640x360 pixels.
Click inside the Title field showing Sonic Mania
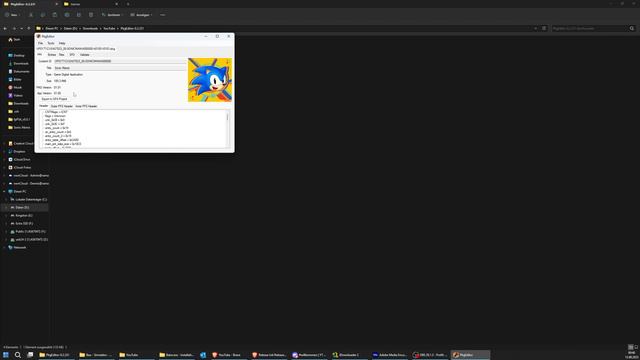[120, 68]
